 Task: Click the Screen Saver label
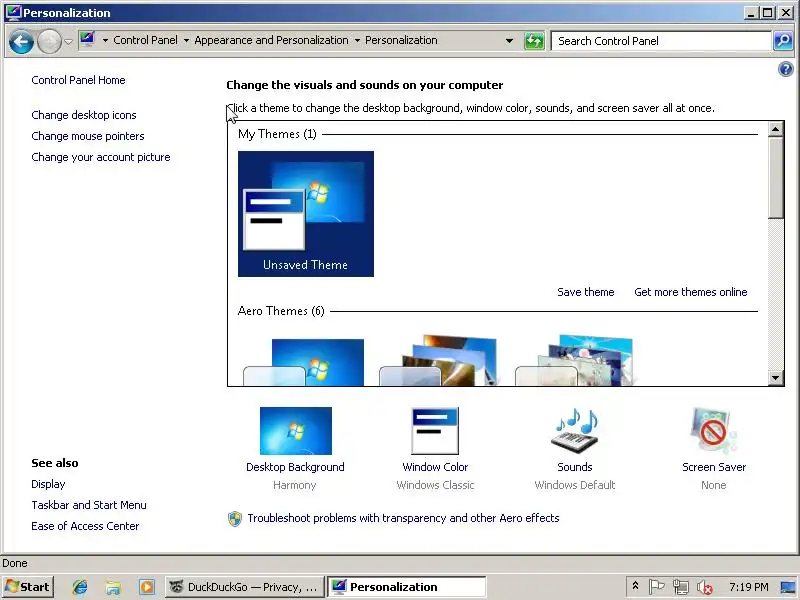[x=714, y=467]
